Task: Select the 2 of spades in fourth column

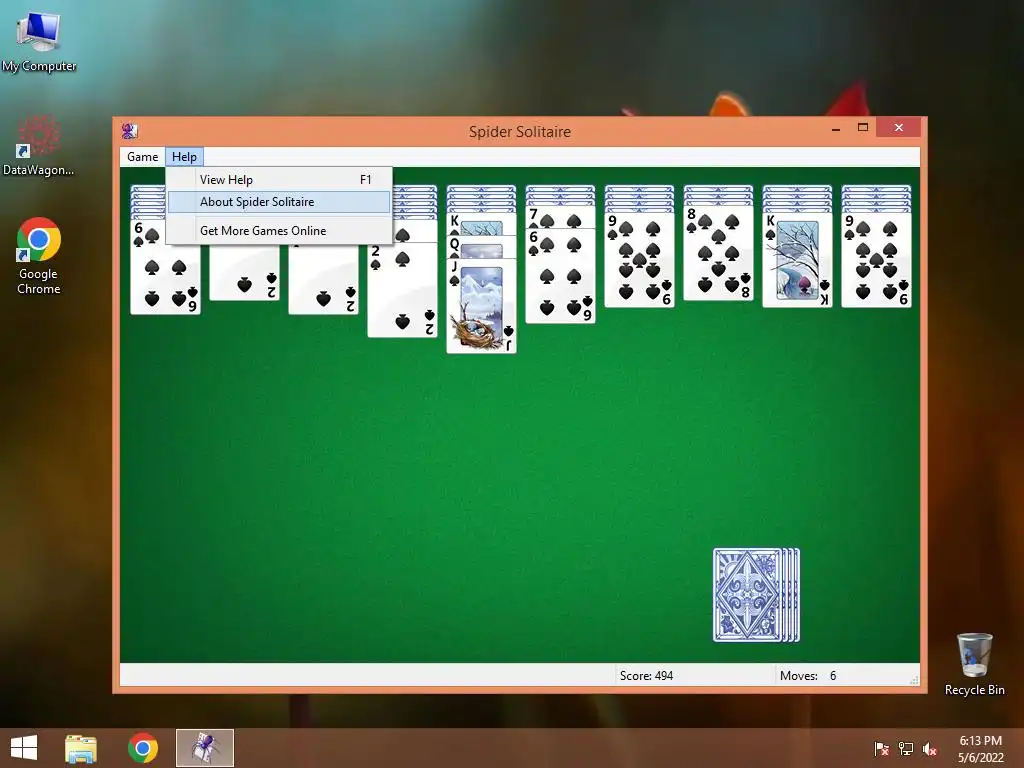Action: (402, 291)
